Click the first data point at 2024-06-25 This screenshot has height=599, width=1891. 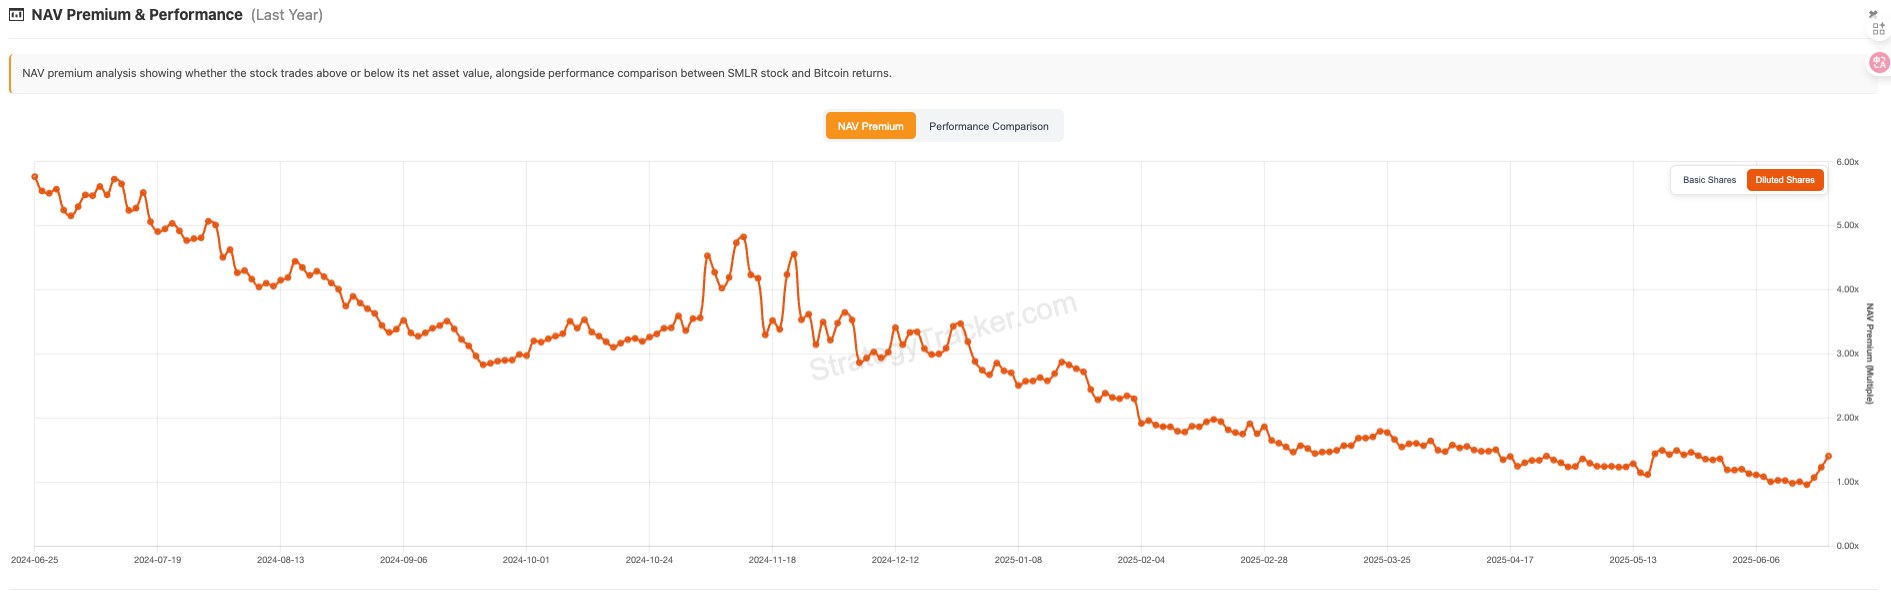[x=35, y=177]
